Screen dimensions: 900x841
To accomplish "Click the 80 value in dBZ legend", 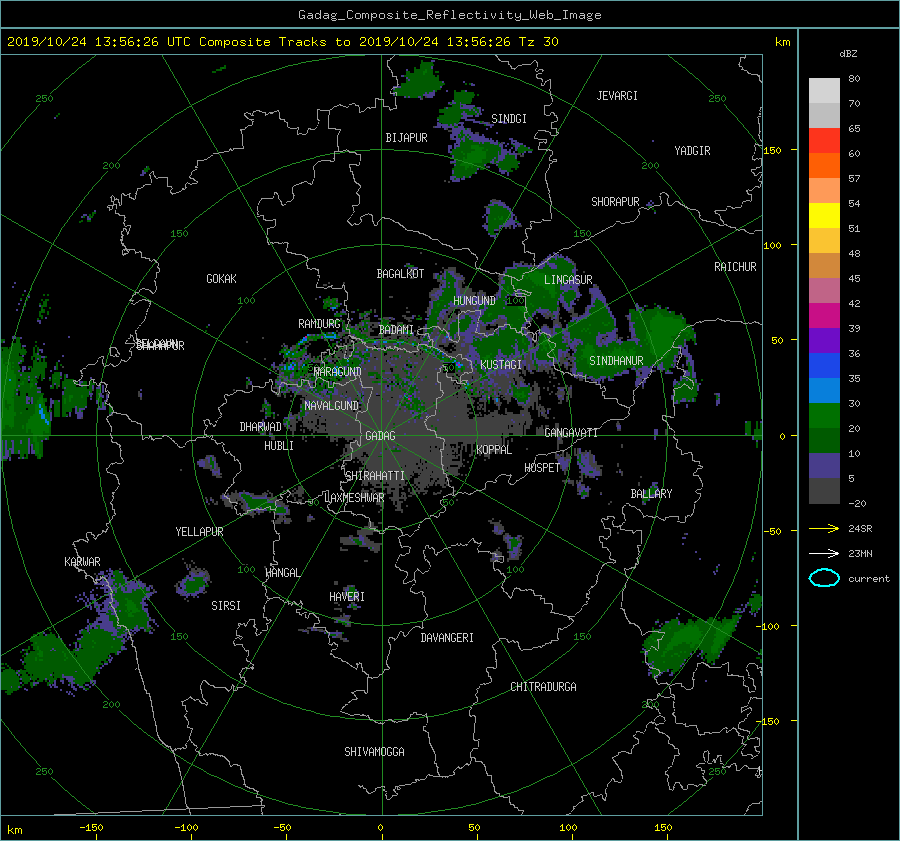I will 854,79.
